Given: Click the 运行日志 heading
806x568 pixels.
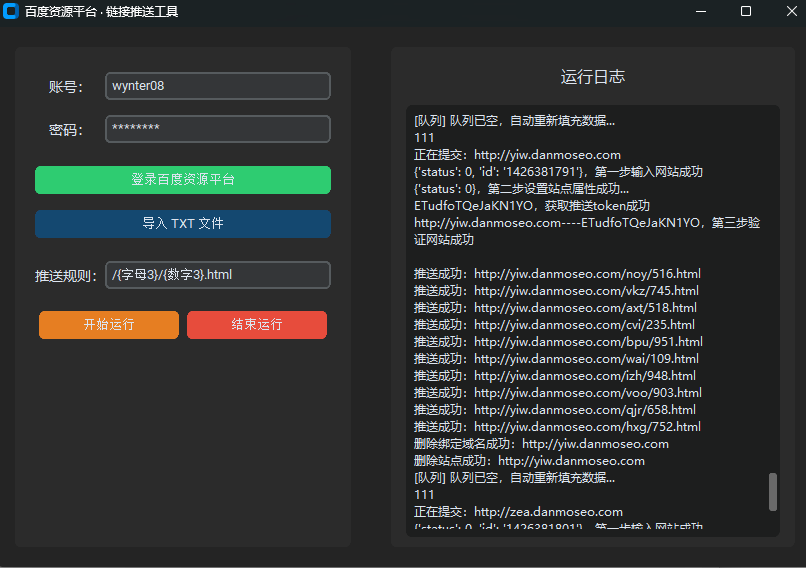Looking at the screenshot, I should pos(593,77).
